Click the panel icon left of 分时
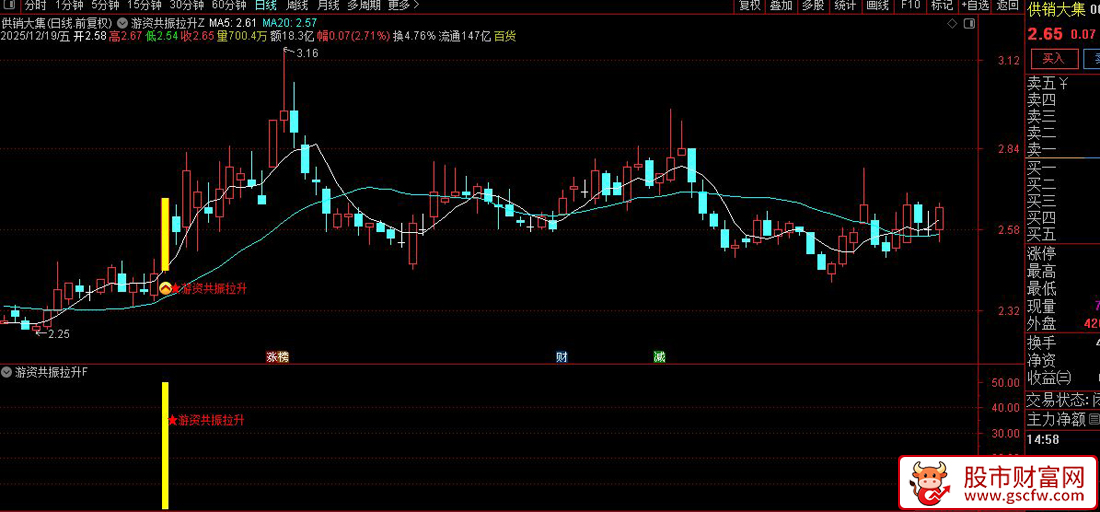The width and height of the screenshot is (1100, 512). (7, 5)
